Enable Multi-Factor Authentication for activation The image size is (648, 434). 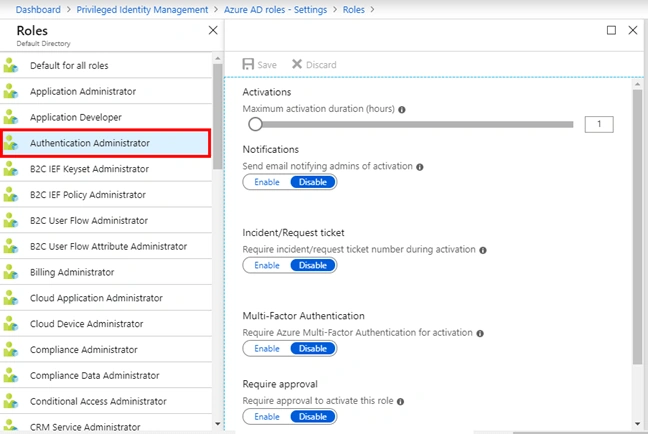tap(267, 348)
